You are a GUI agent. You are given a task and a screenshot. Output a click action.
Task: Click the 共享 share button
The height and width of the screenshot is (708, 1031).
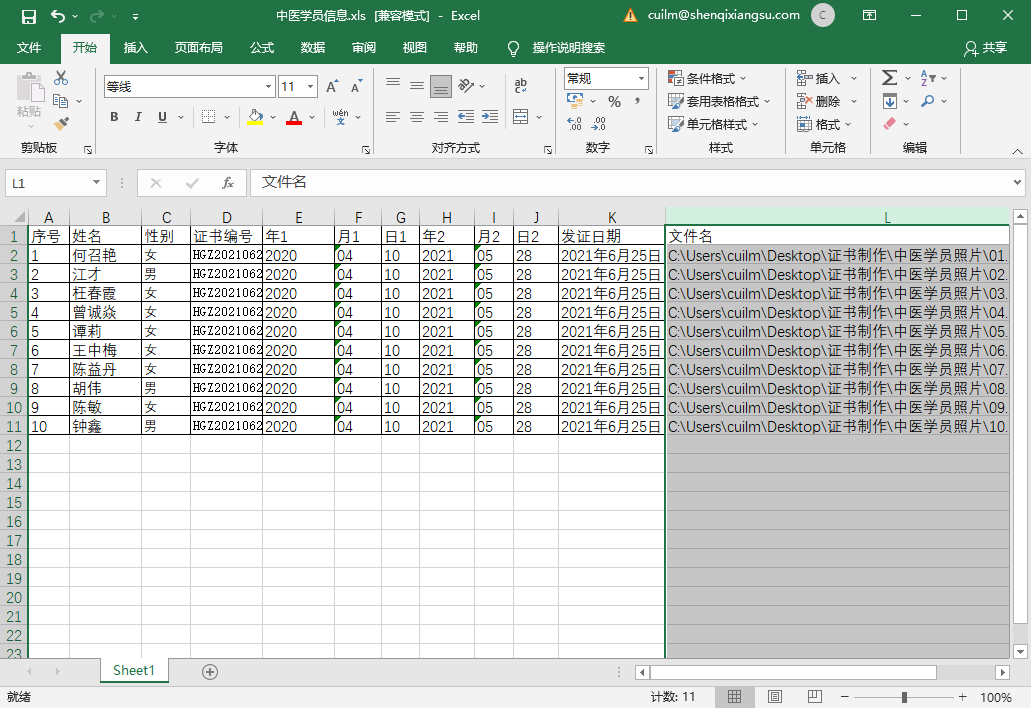pos(986,48)
